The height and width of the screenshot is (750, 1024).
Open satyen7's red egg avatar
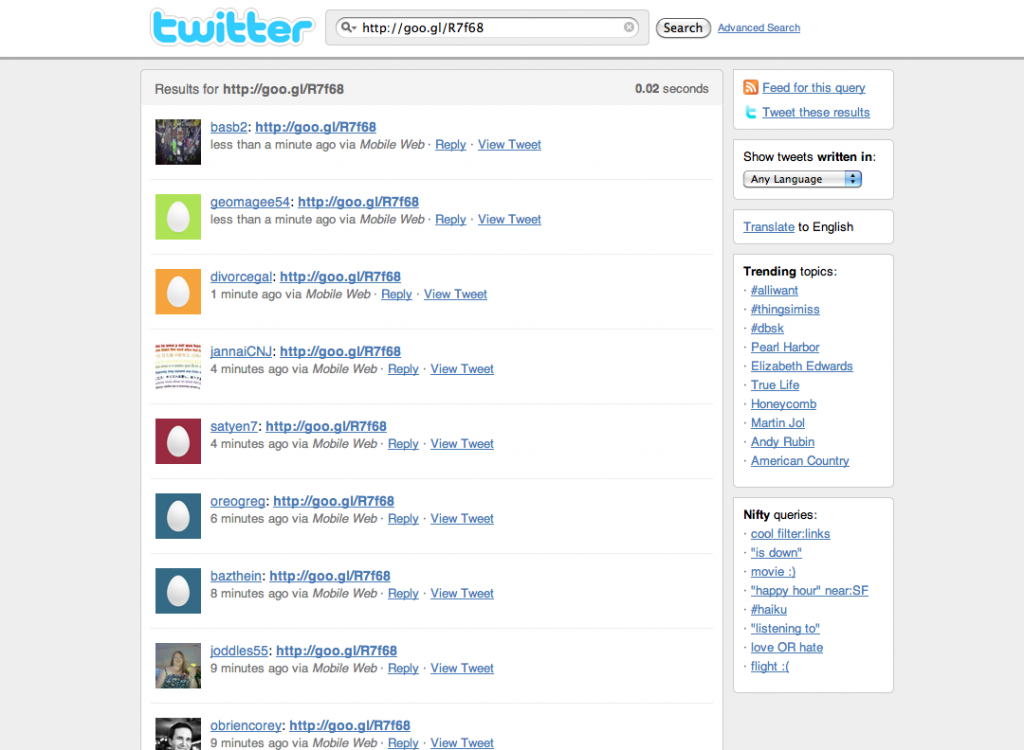(x=178, y=441)
